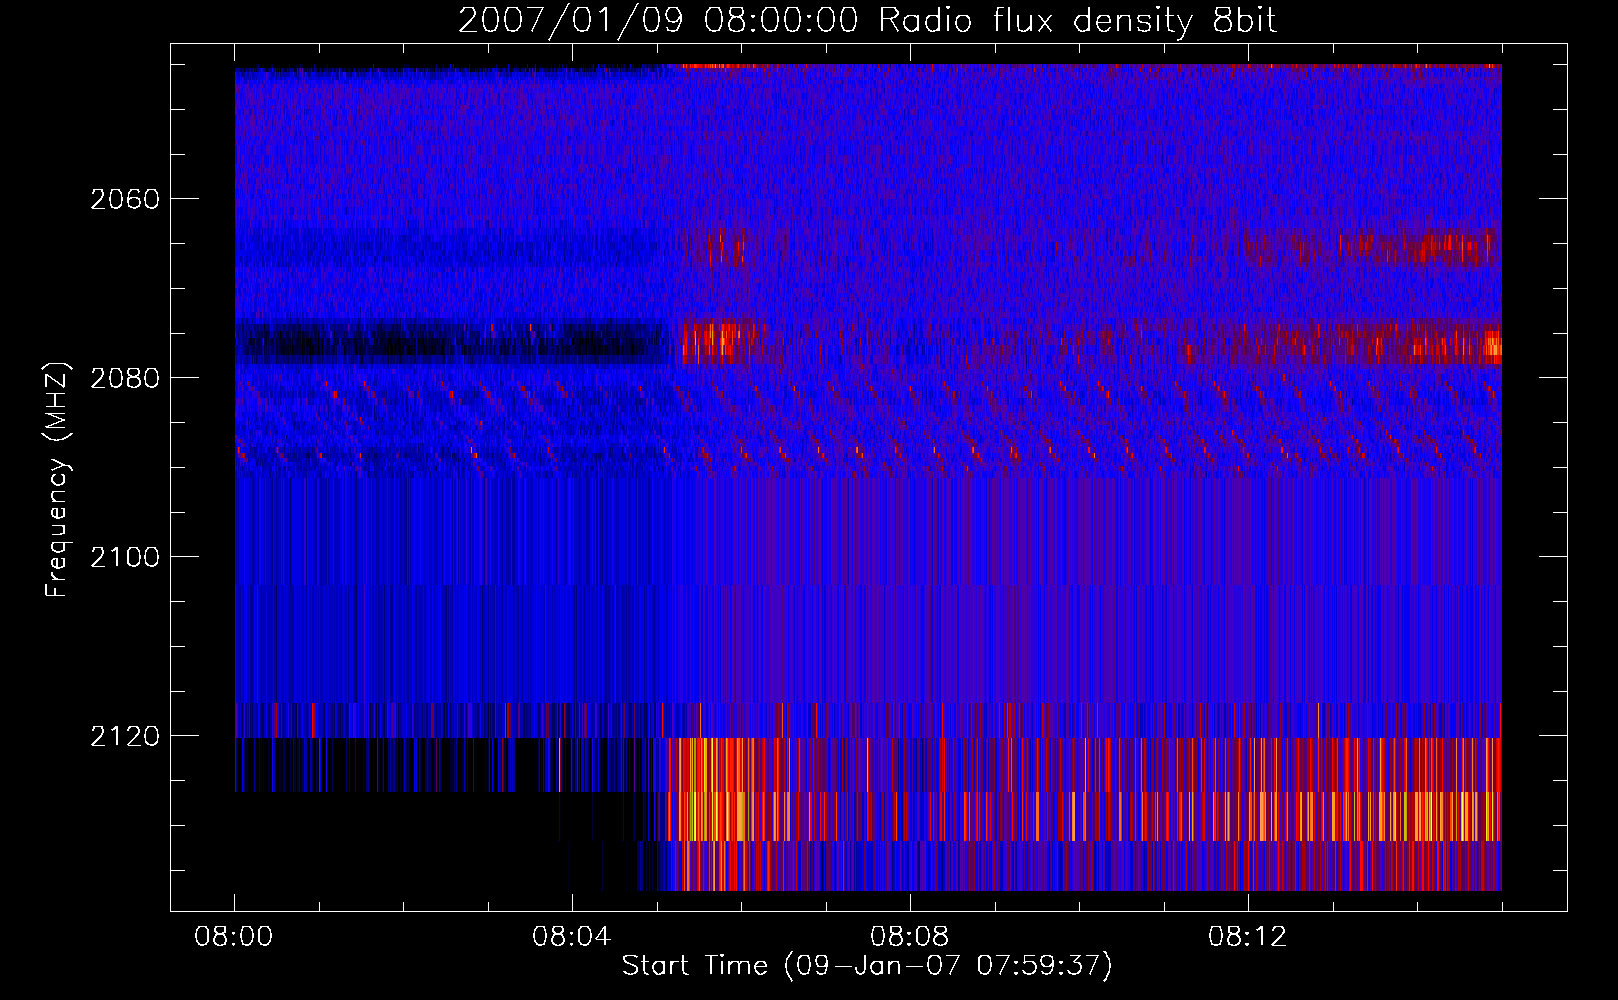
Task: Click the 2060 frequency tick label
Action: pos(125,199)
